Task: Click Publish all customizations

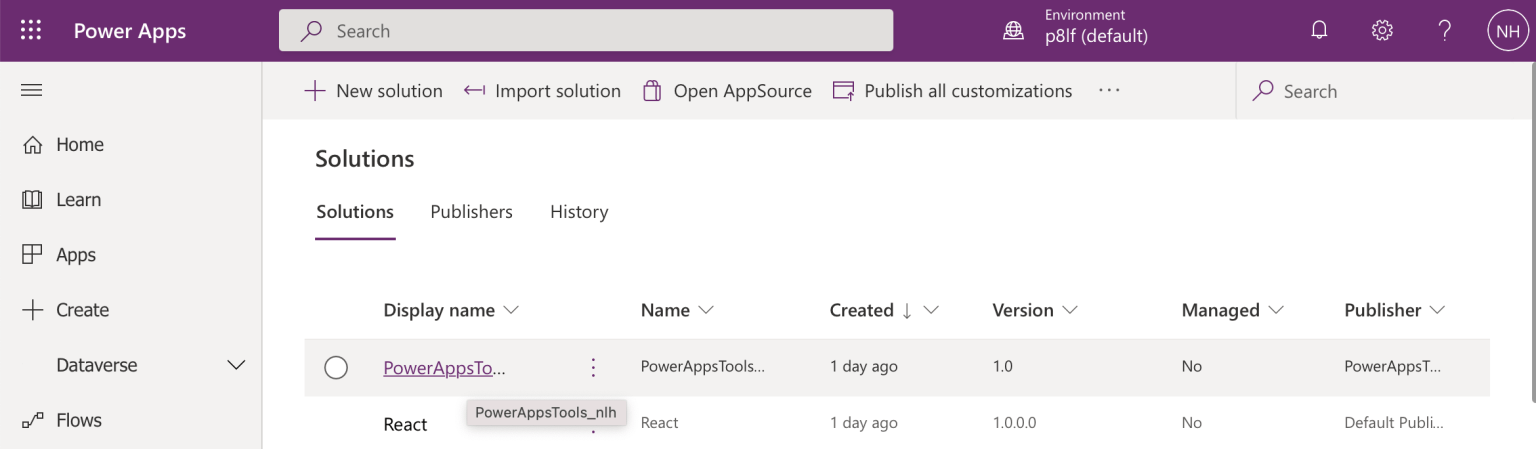Action: tap(952, 91)
